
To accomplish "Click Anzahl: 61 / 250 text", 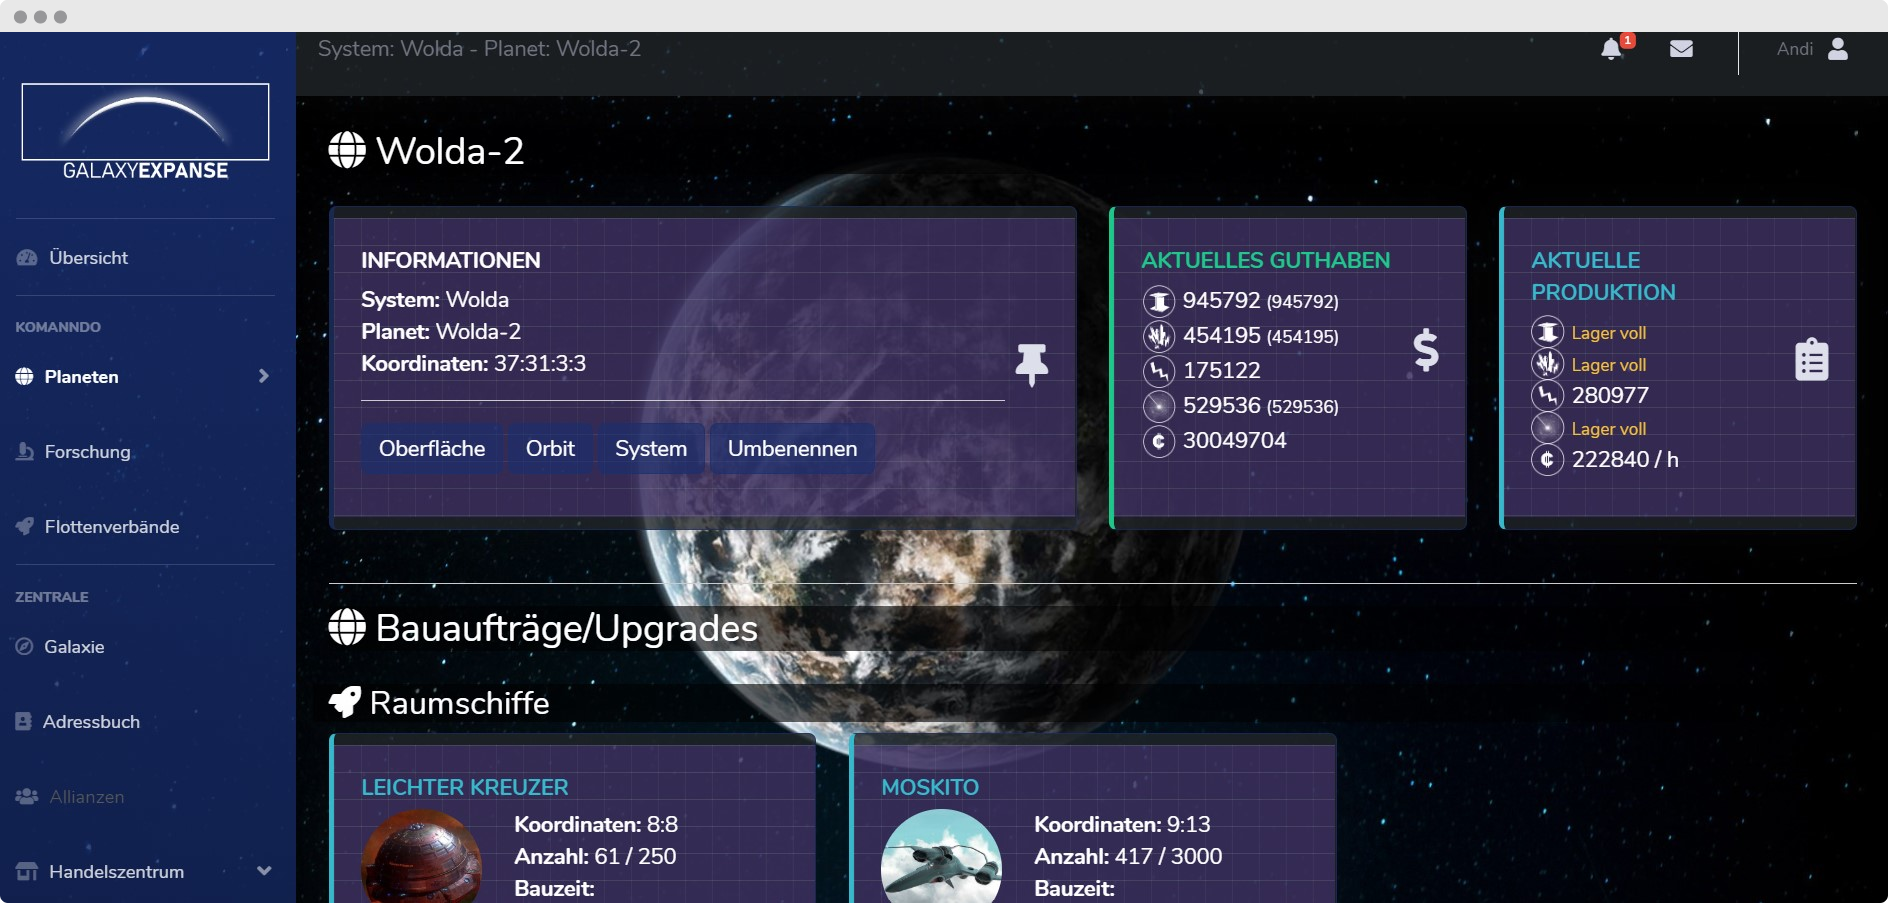I will pyautogui.click(x=595, y=856).
